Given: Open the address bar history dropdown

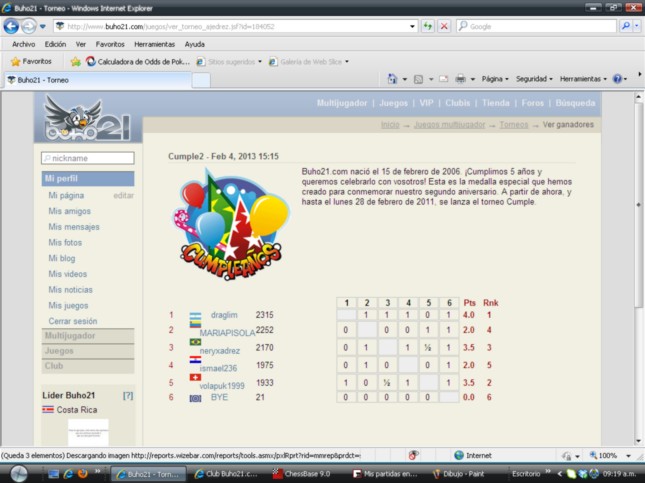Looking at the screenshot, I should tap(412, 26).
